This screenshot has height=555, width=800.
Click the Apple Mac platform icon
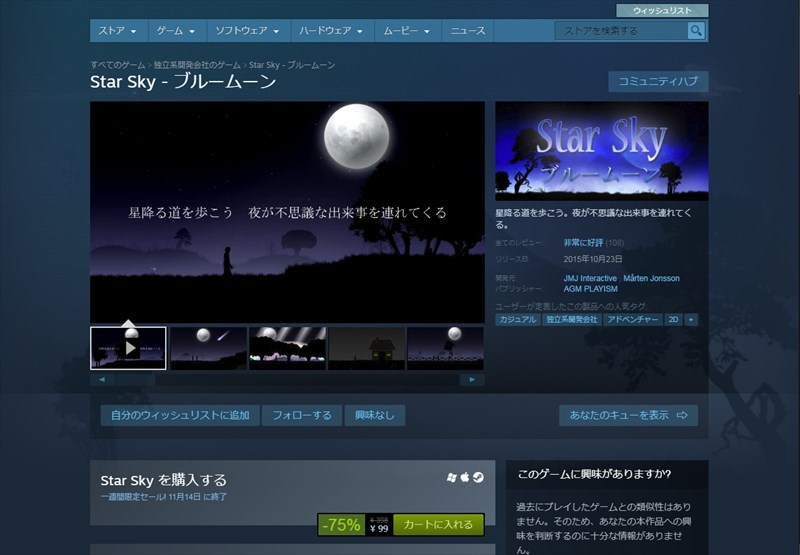(x=465, y=477)
